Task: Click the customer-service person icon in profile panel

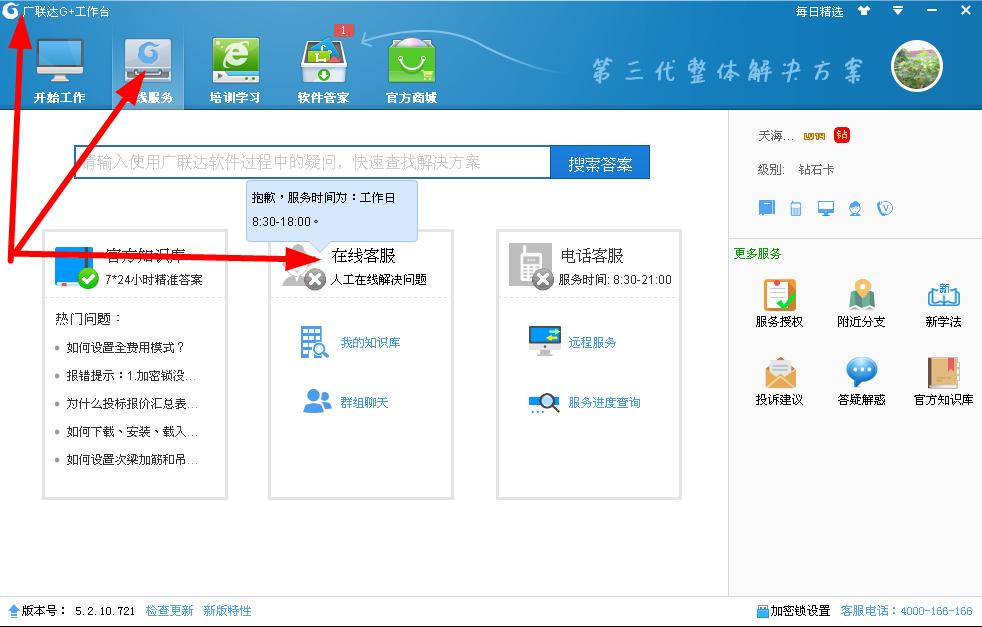Action: [855, 209]
